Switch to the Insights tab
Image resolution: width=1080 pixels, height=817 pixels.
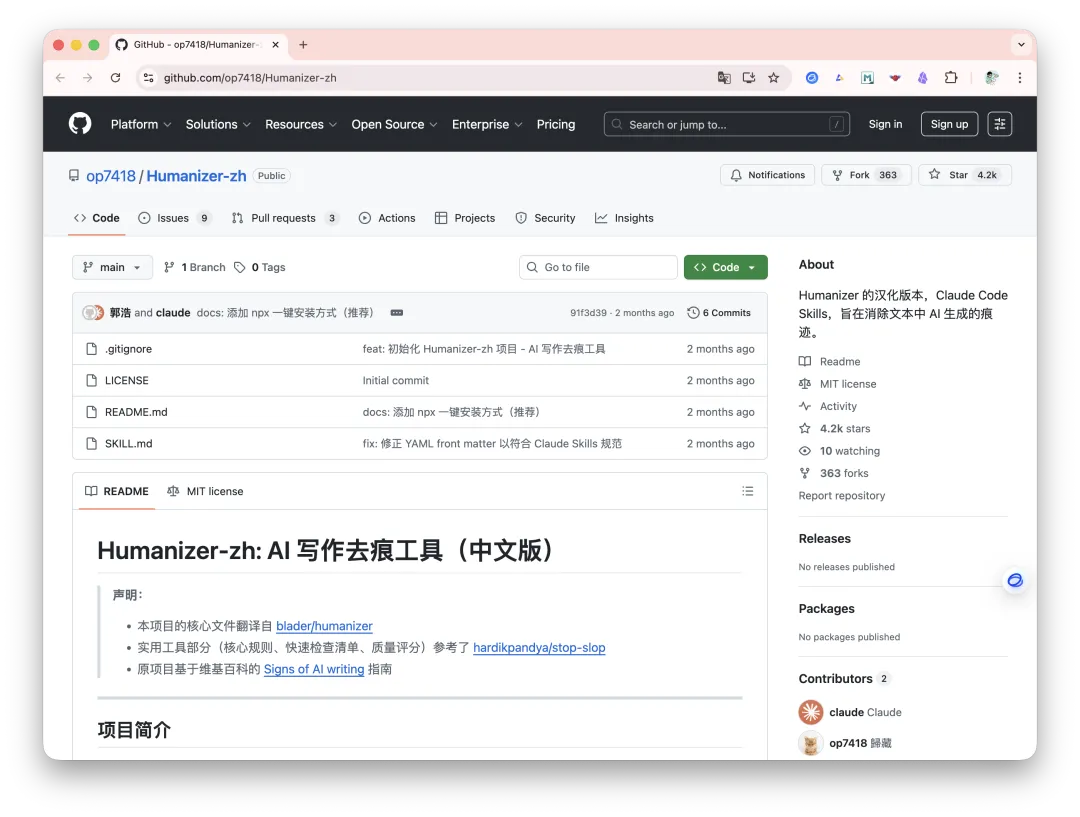624,218
